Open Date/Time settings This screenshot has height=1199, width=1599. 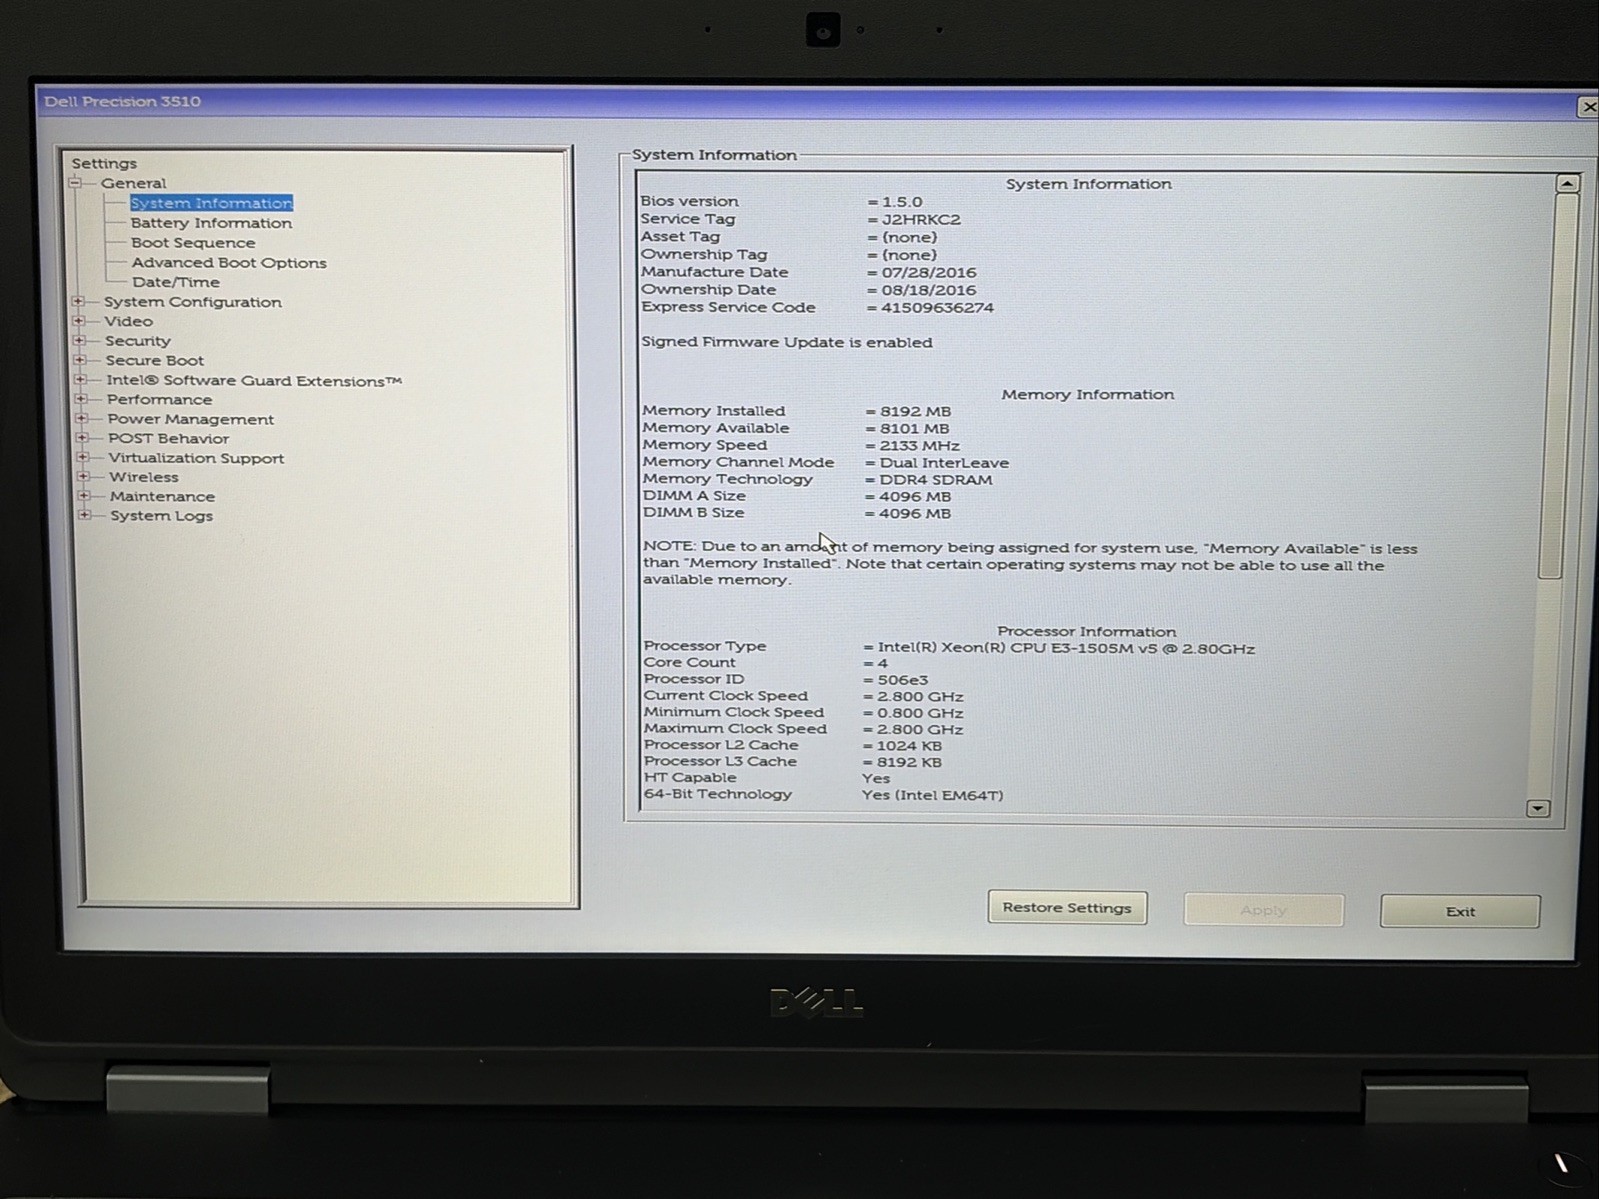coord(175,282)
